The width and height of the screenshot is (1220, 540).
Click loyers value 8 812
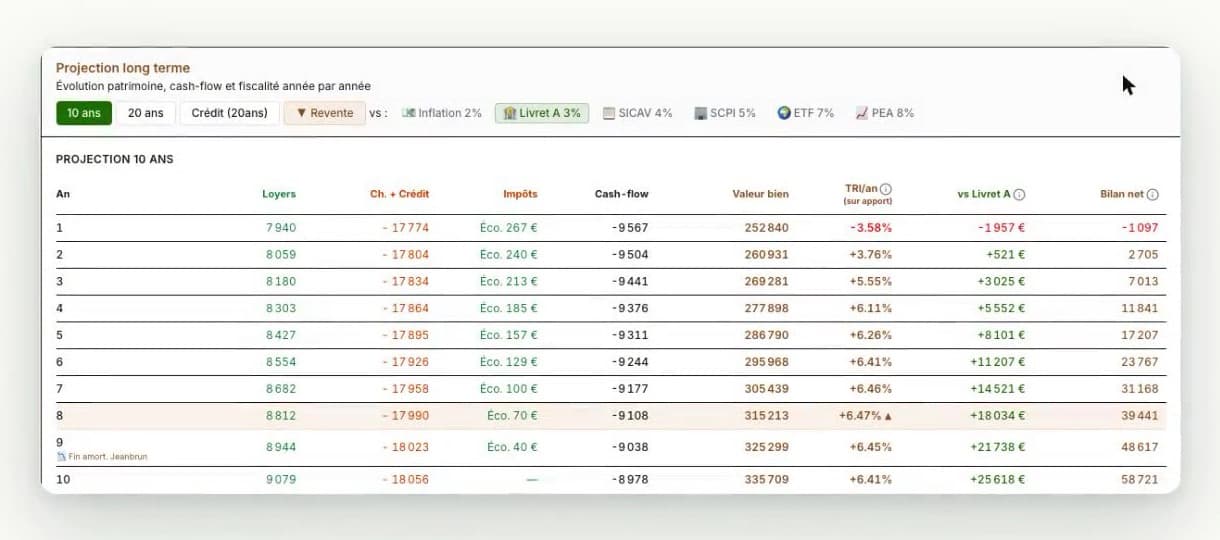[x=281, y=417]
